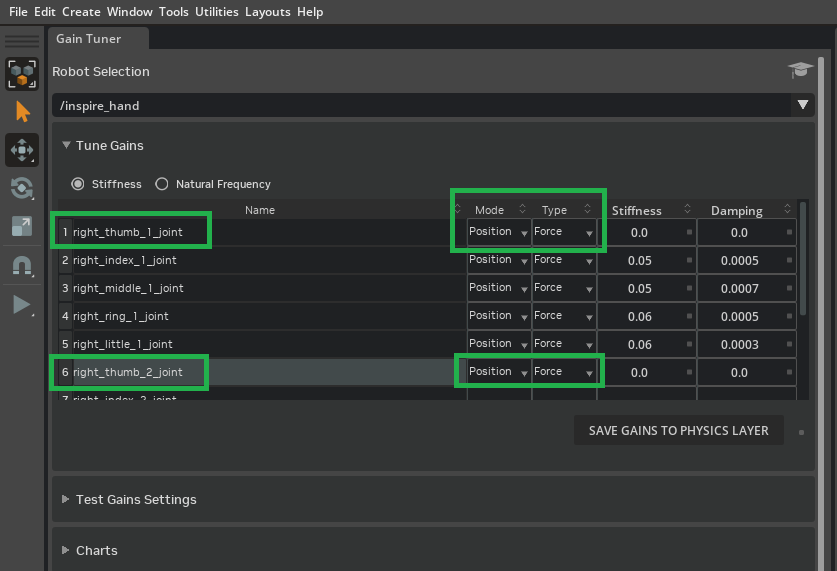Viewport: 837px width, 571px height.
Task: Select the right_ring_1_joint row name
Action: pos(121,316)
